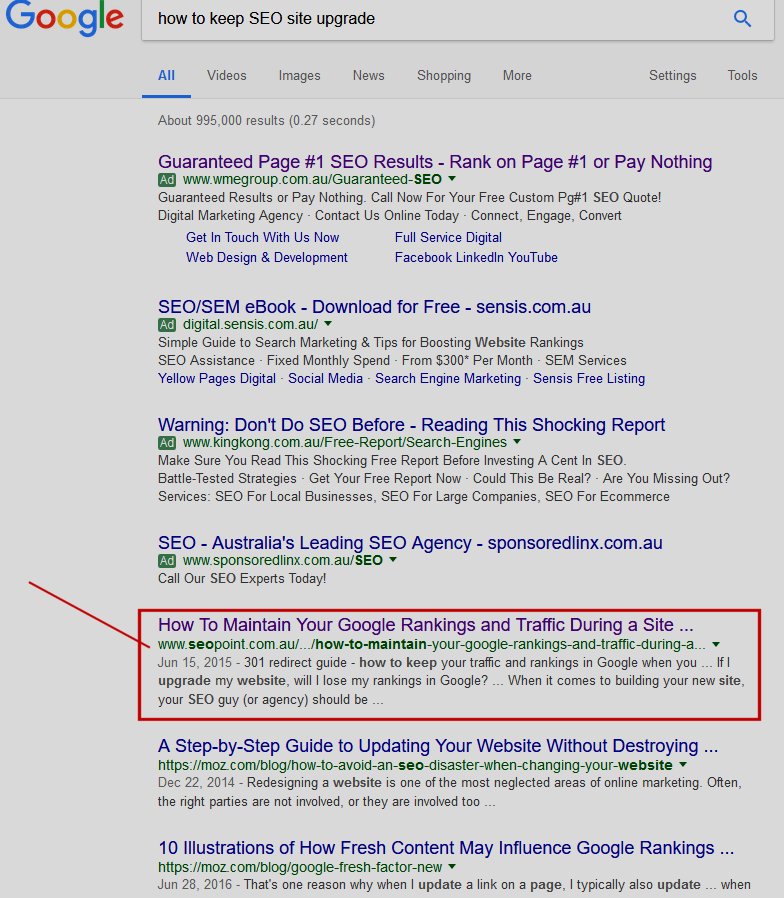784x898 pixels.
Task: Expand dropdown arrow next to kingkong.com.au URL
Action: [517, 442]
